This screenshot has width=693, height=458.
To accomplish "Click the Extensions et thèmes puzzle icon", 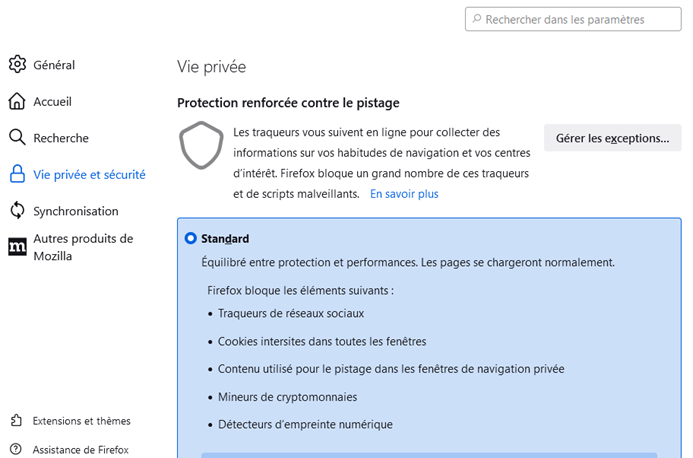I will [x=16, y=421].
